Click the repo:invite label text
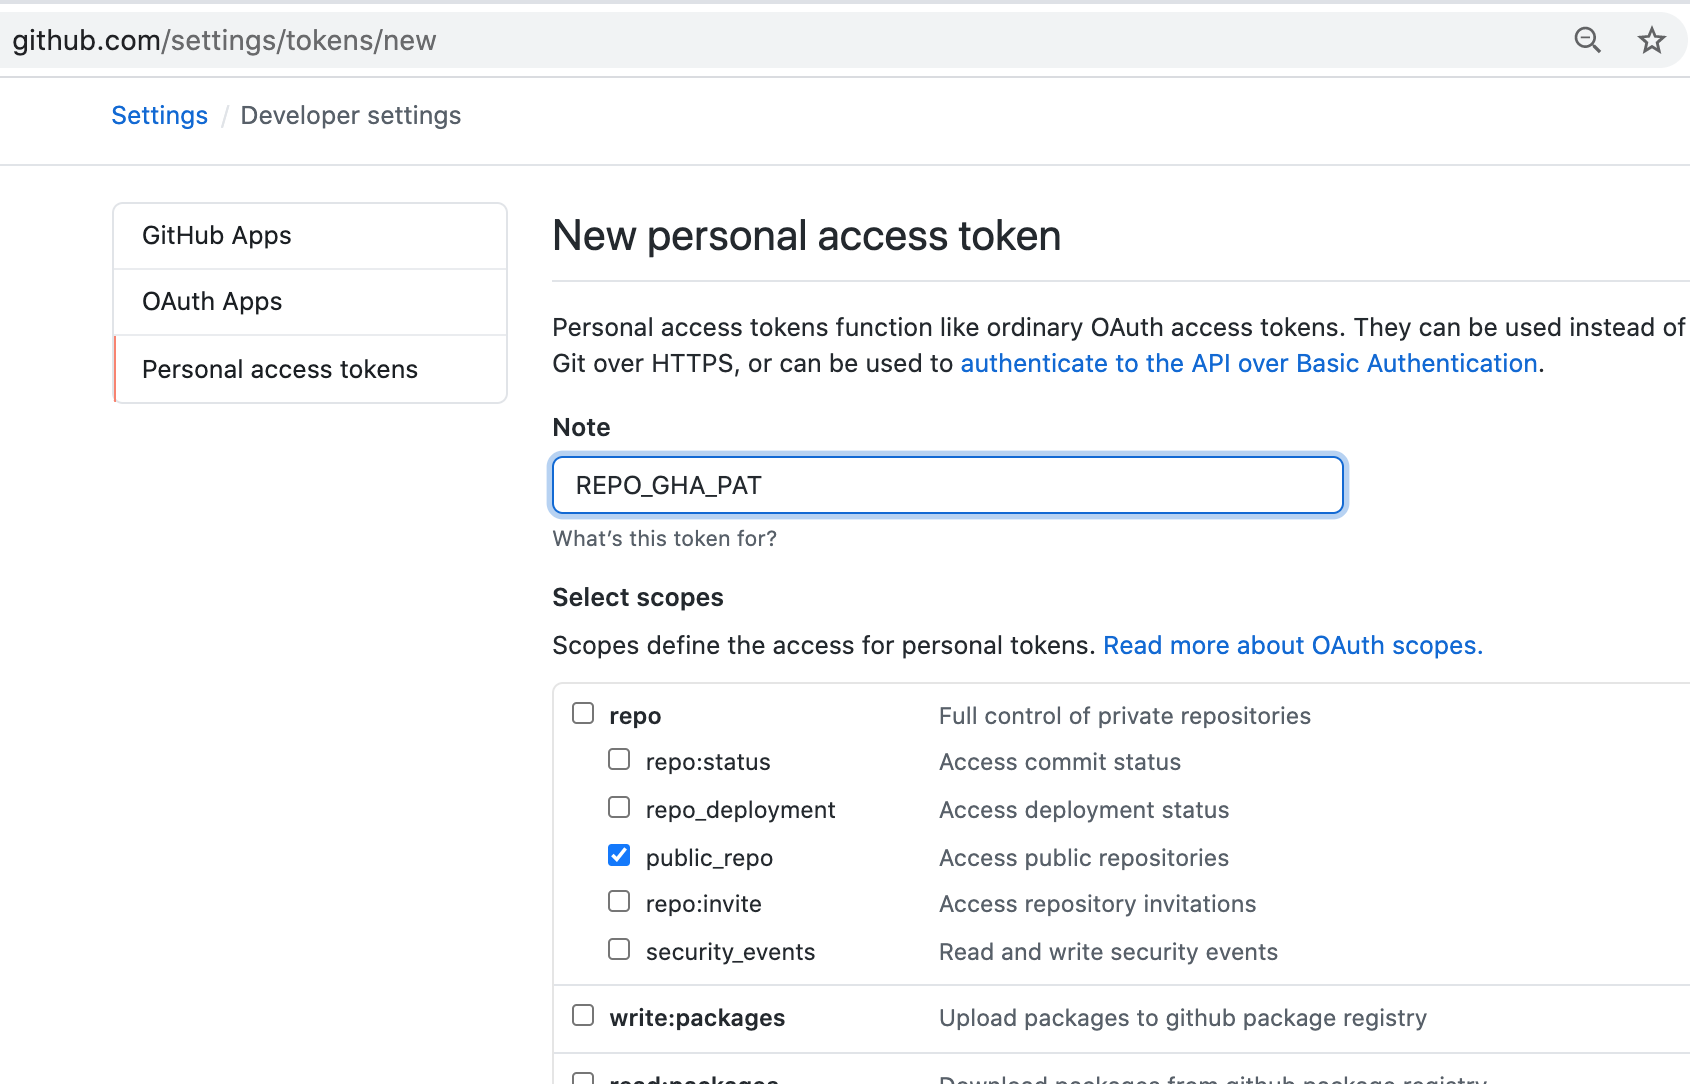Screen dimensions: 1690x1084 [704, 904]
